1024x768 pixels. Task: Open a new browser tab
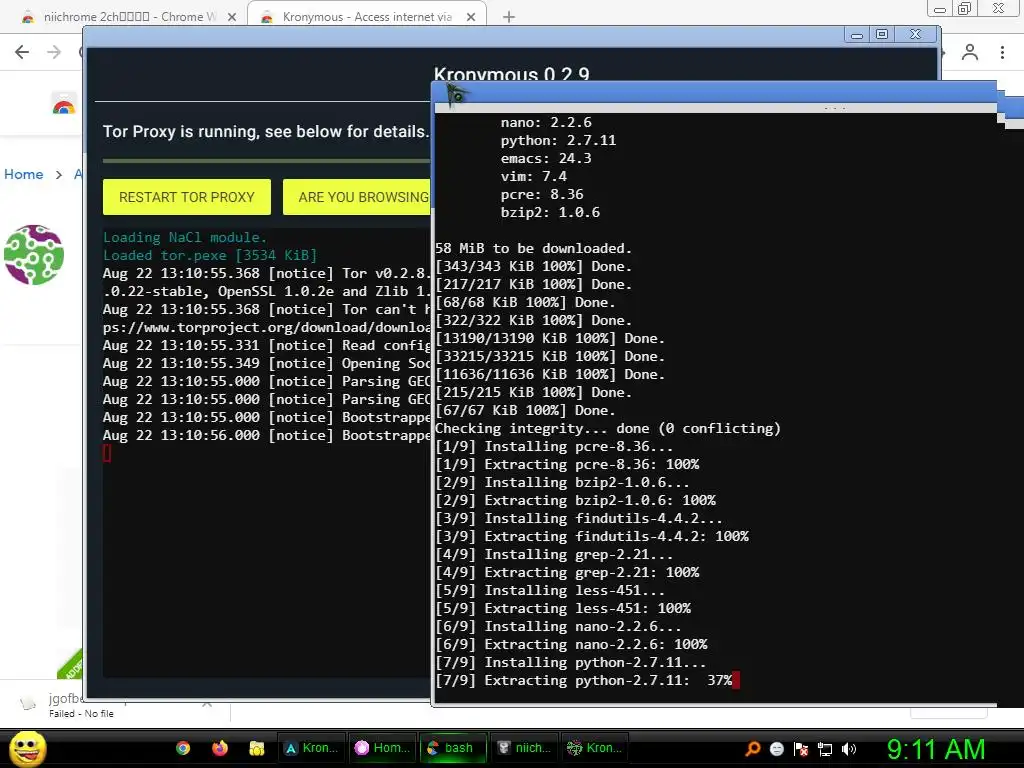point(509,17)
